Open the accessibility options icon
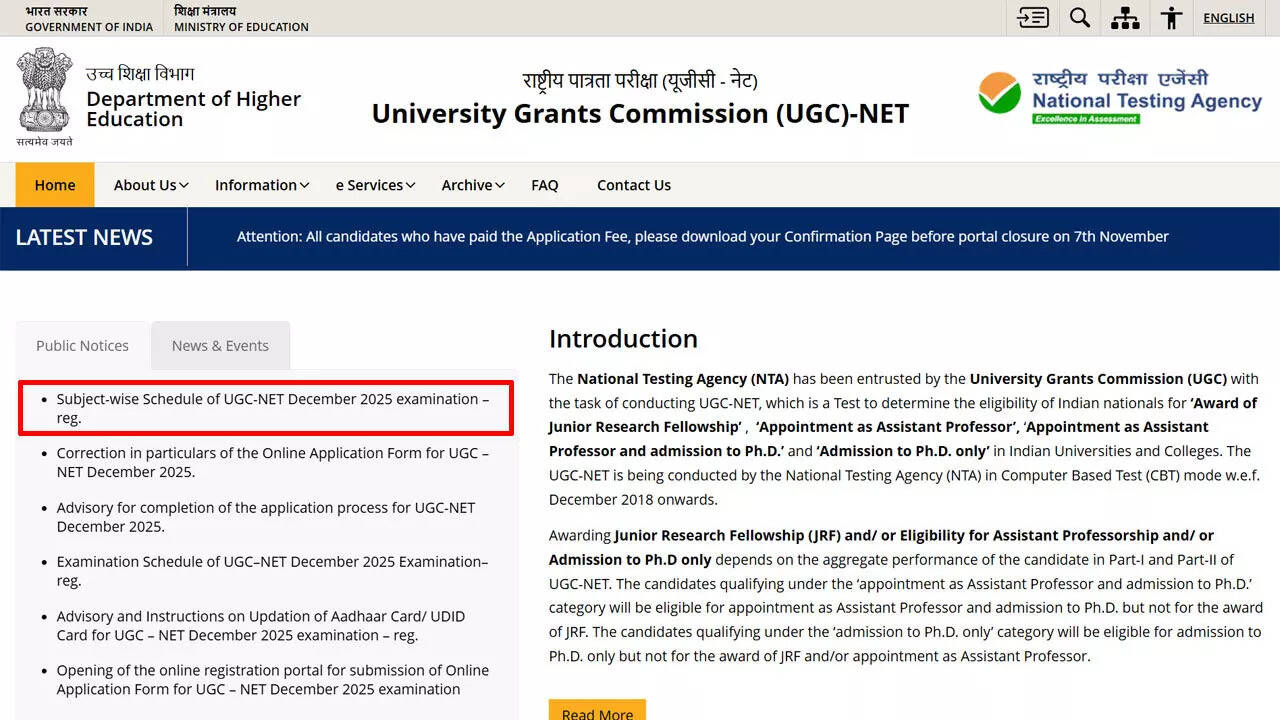Screen dimensions: 1280x720 click(1171, 18)
